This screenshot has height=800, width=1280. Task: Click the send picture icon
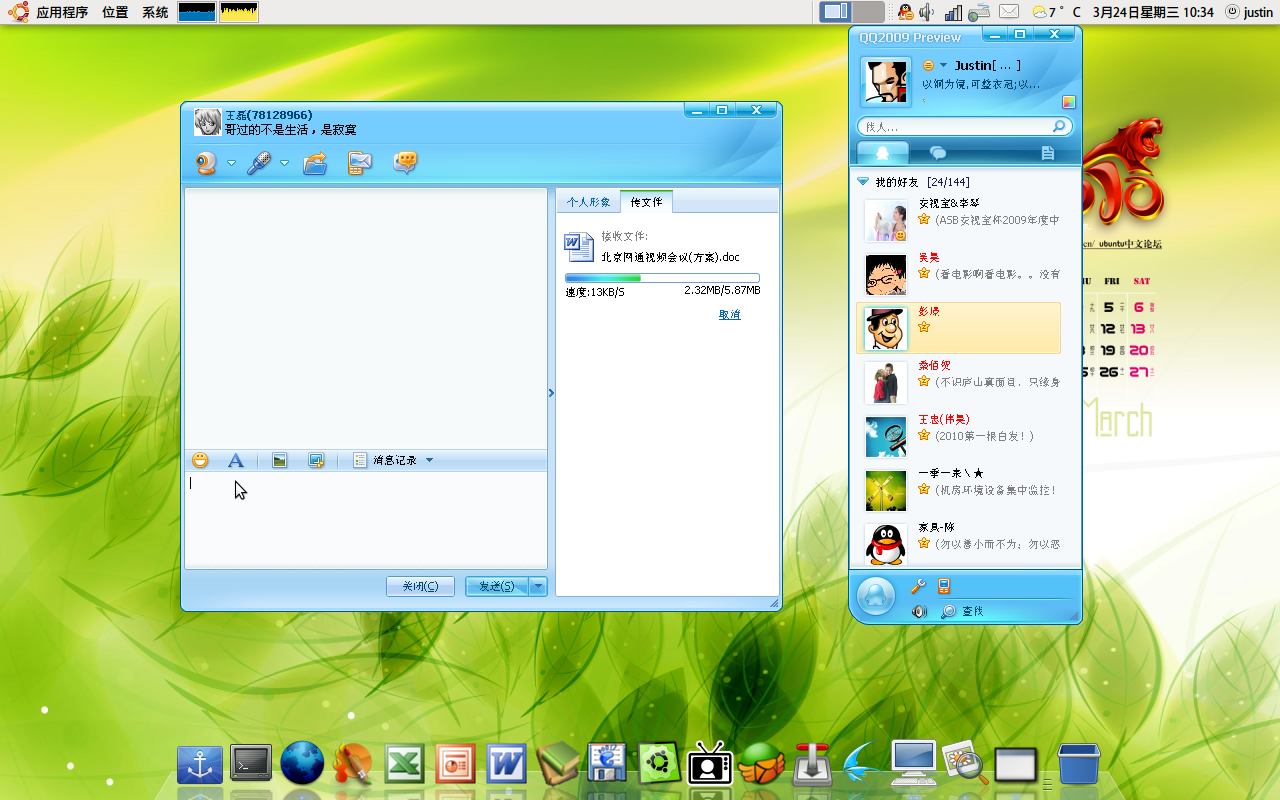(280, 460)
